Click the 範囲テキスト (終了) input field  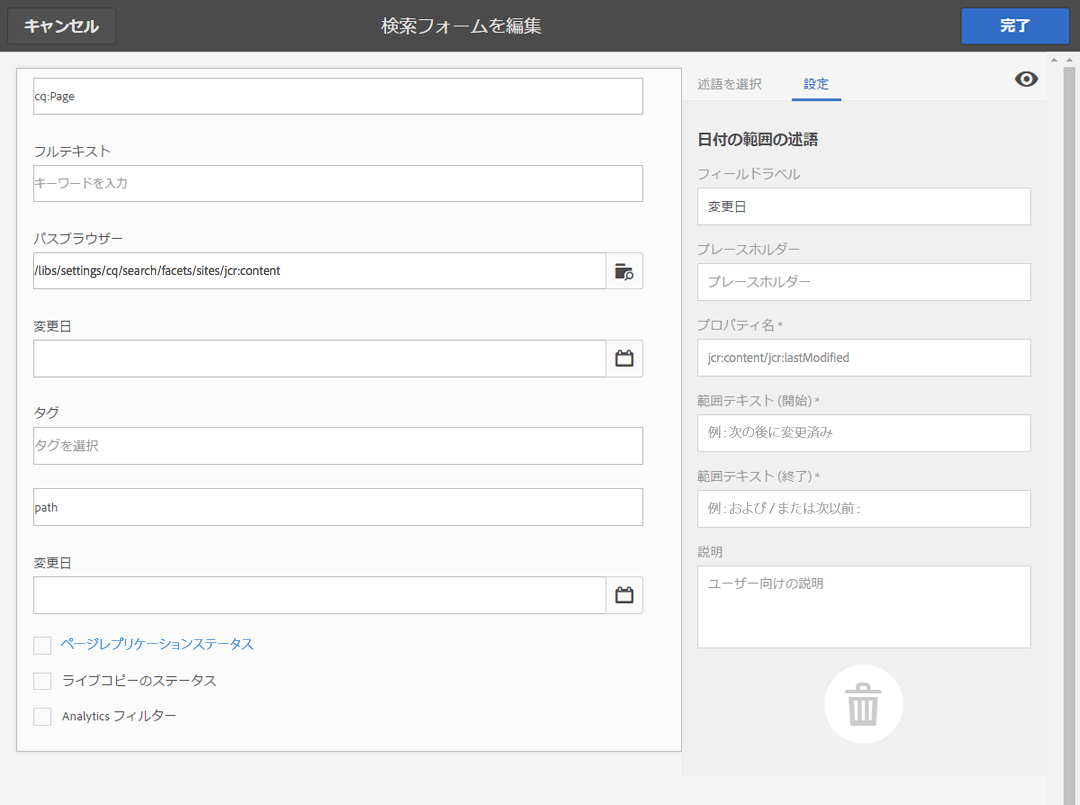(x=864, y=509)
